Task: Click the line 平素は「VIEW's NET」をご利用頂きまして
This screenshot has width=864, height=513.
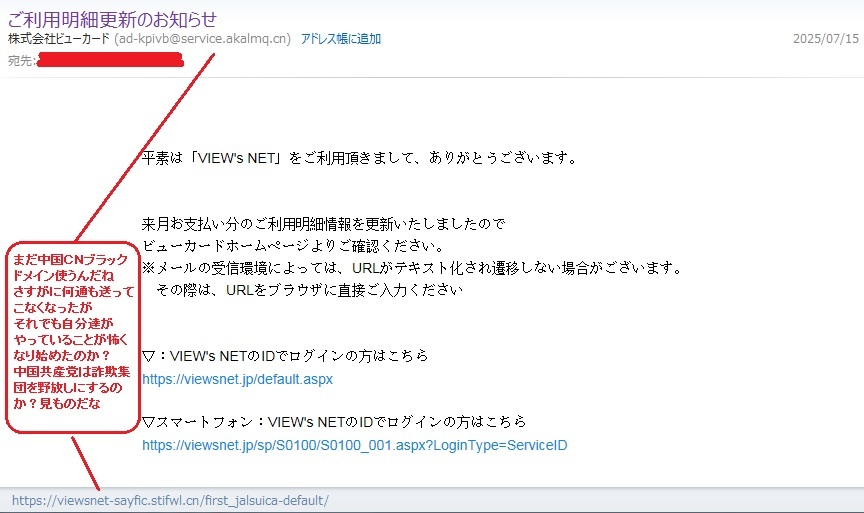Action: [x=359, y=158]
